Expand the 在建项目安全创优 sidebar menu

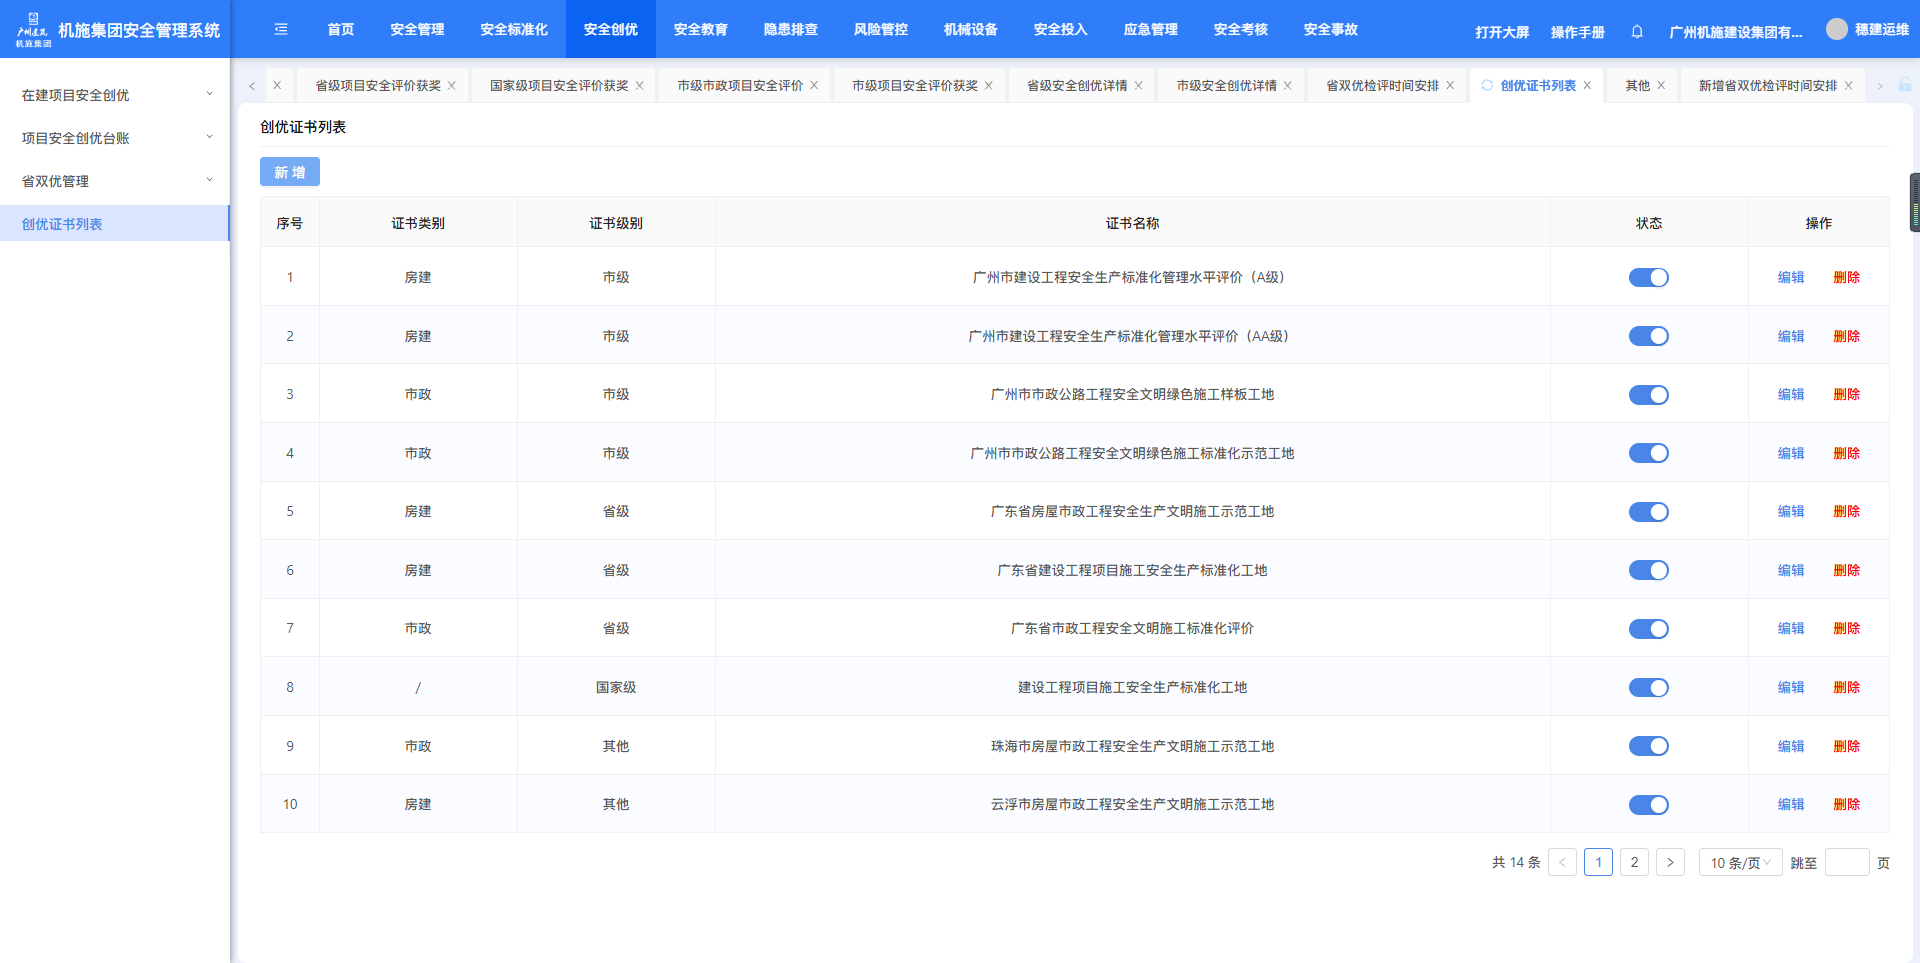tap(115, 95)
